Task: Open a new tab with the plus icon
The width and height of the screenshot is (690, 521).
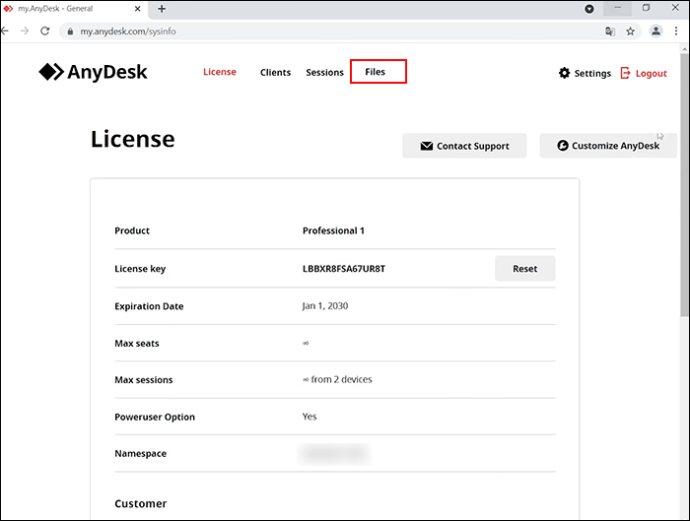Action: [161, 9]
